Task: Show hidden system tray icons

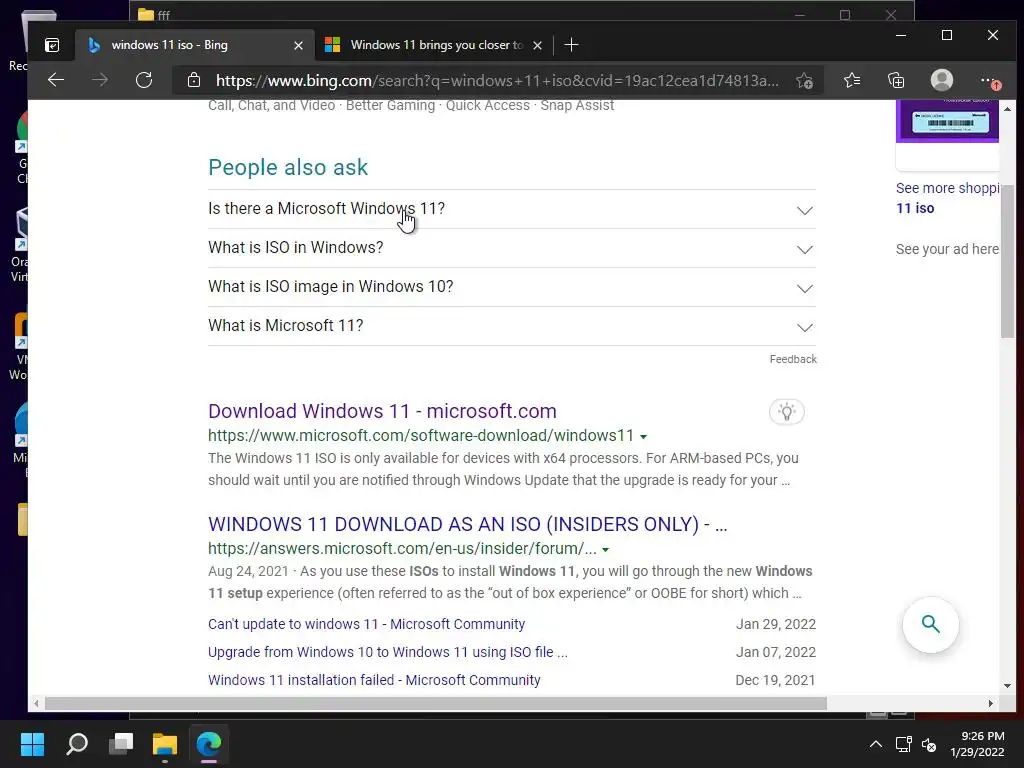Action: pyautogui.click(x=876, y=744)
